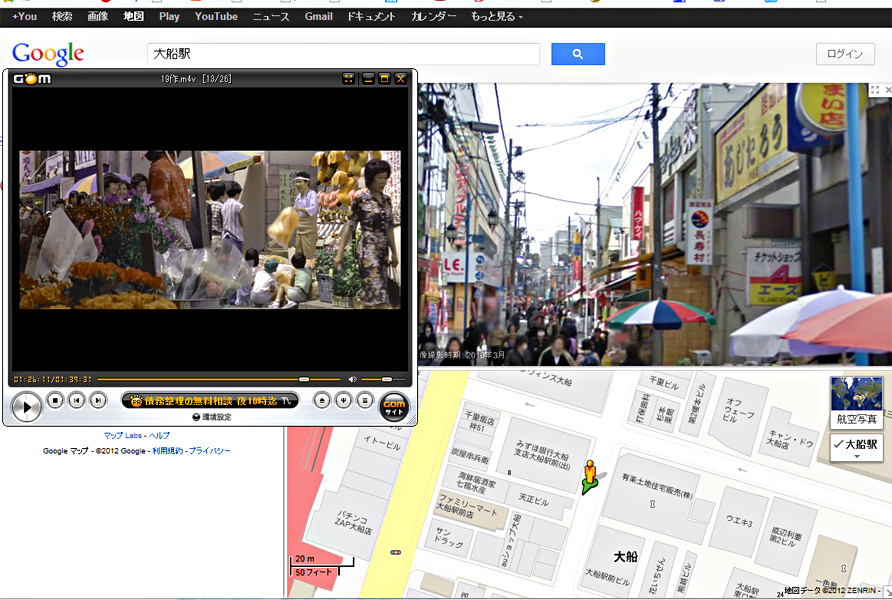Switch to 航空写真 satellite view thumbnail

pos(856,402)
